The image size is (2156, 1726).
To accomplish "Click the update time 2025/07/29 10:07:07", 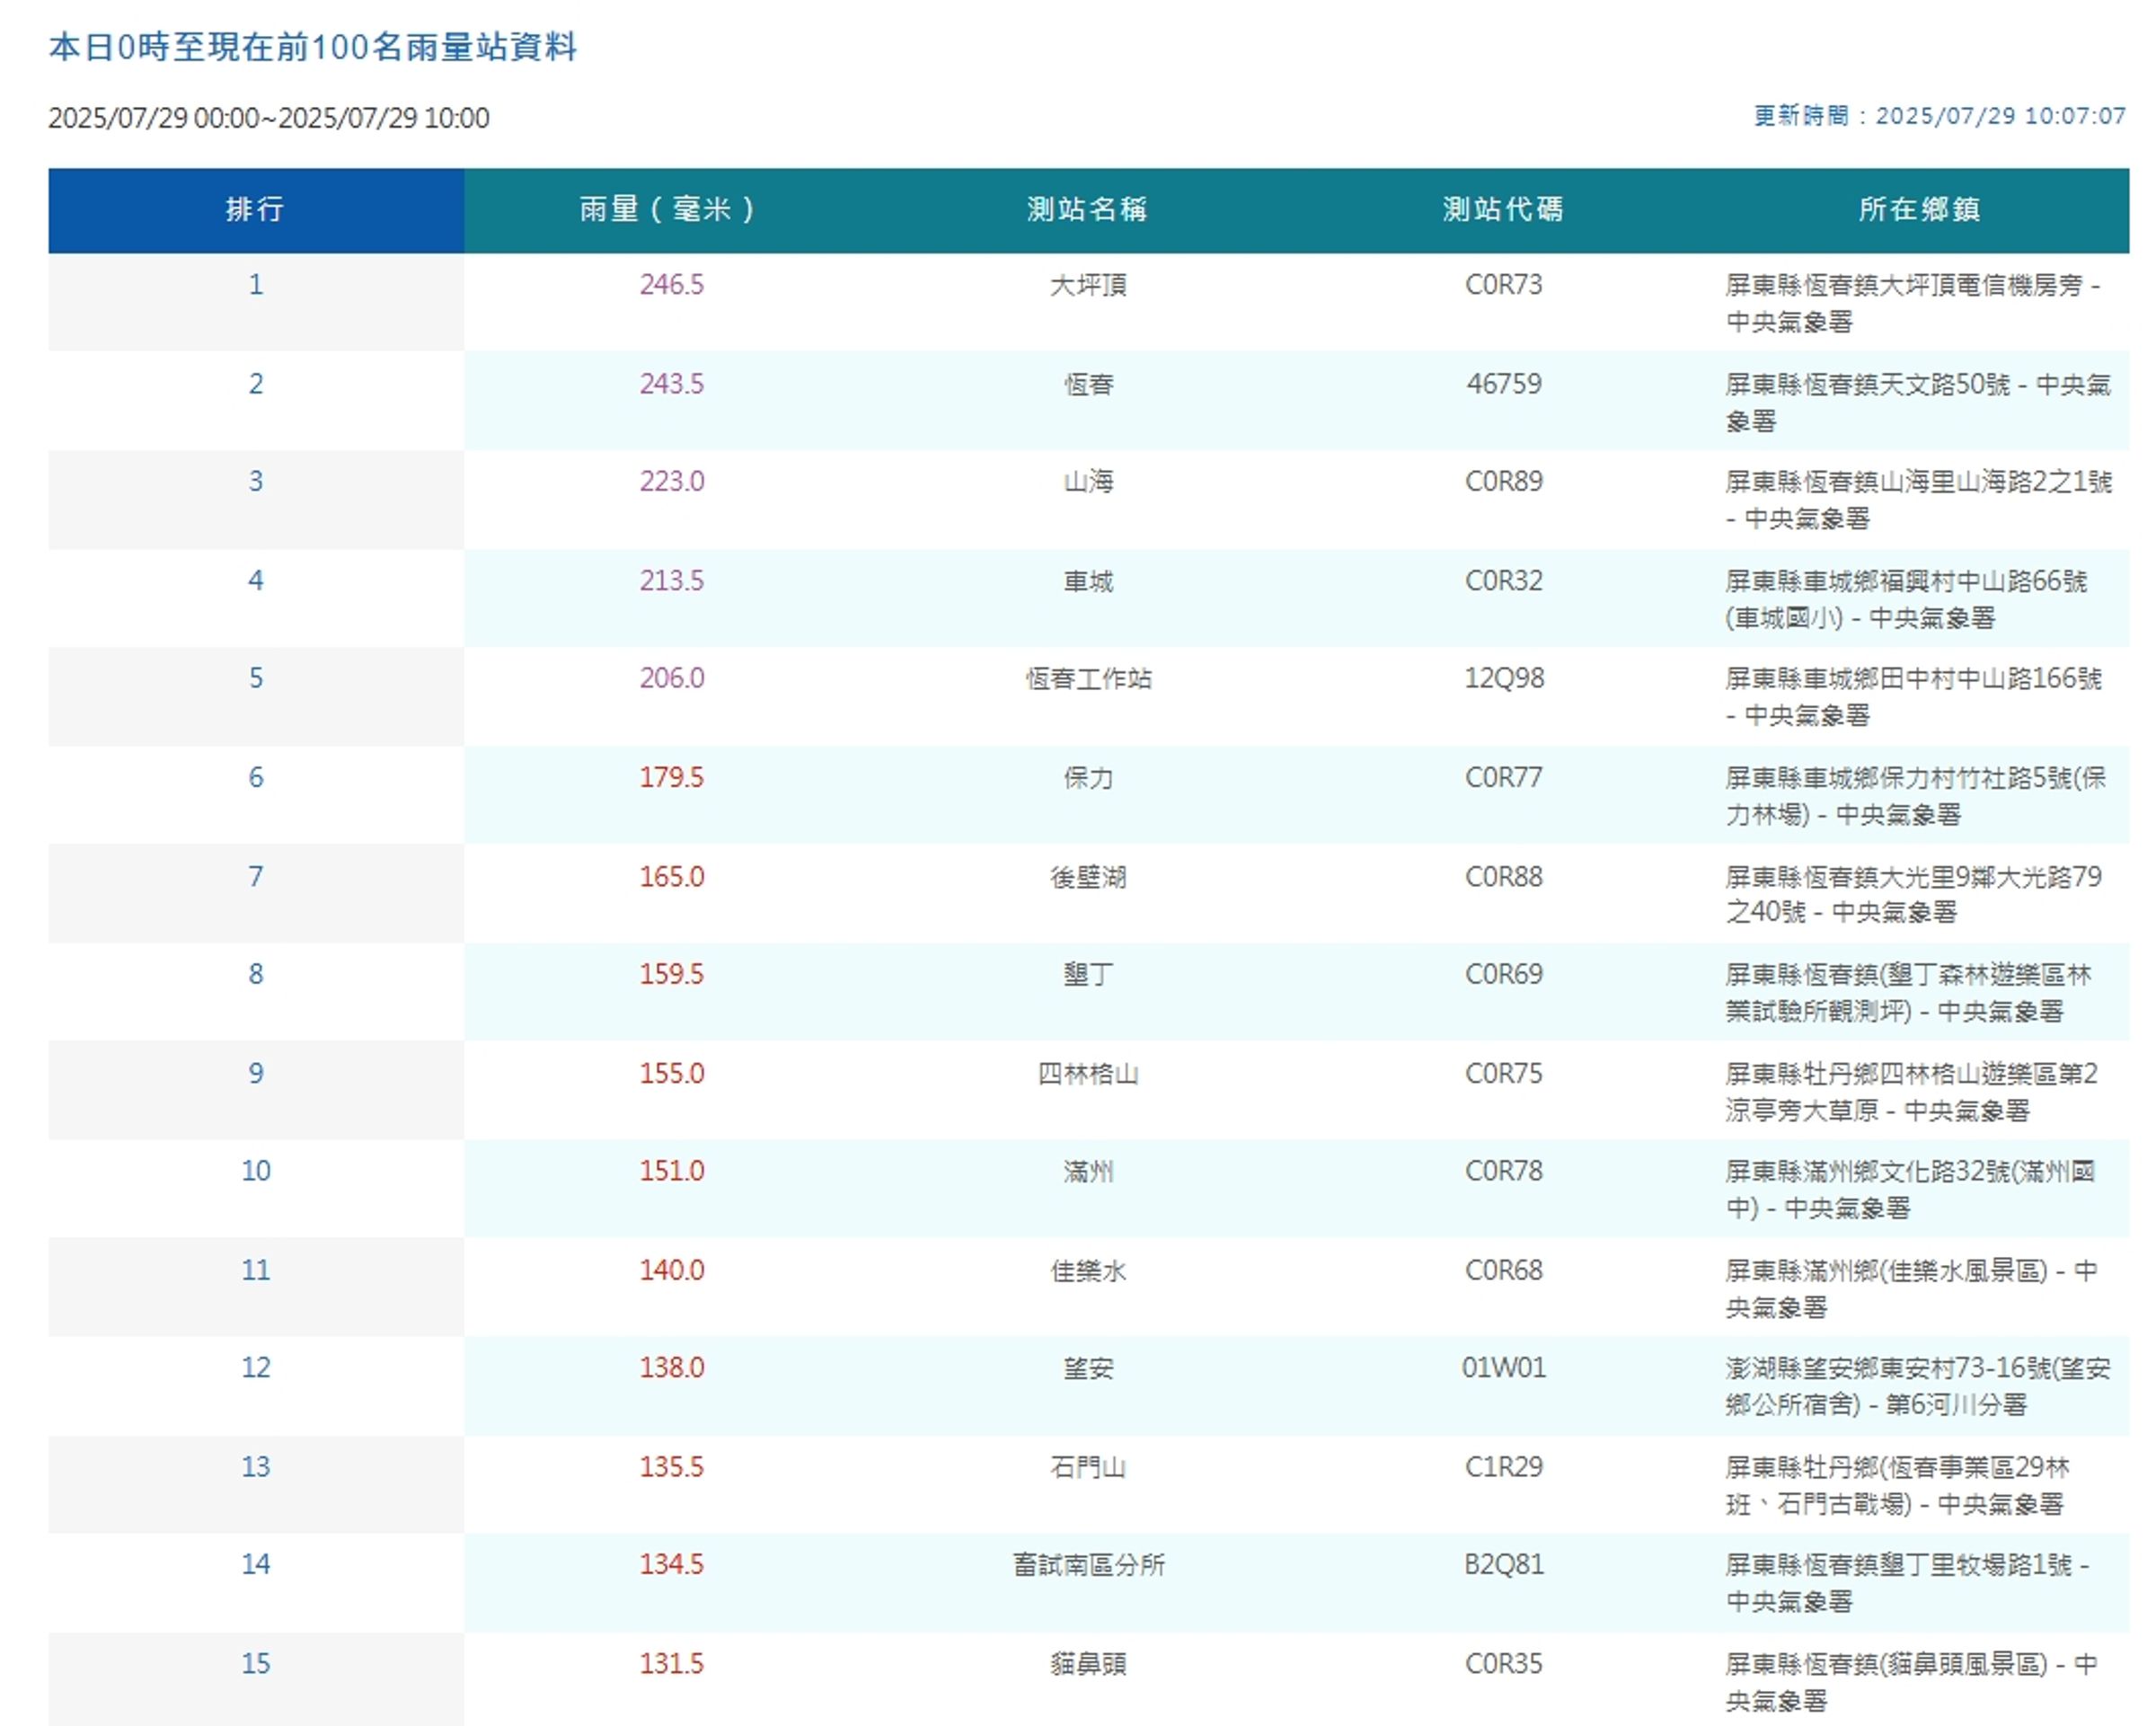I will coord(2000,116).
